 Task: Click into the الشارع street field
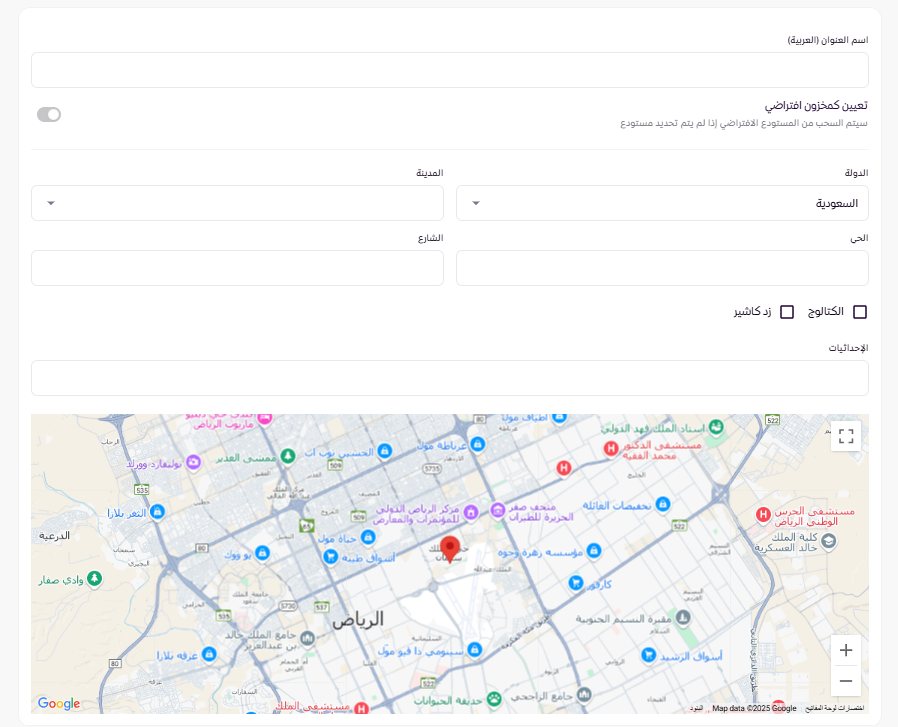[x=237, y=268]
